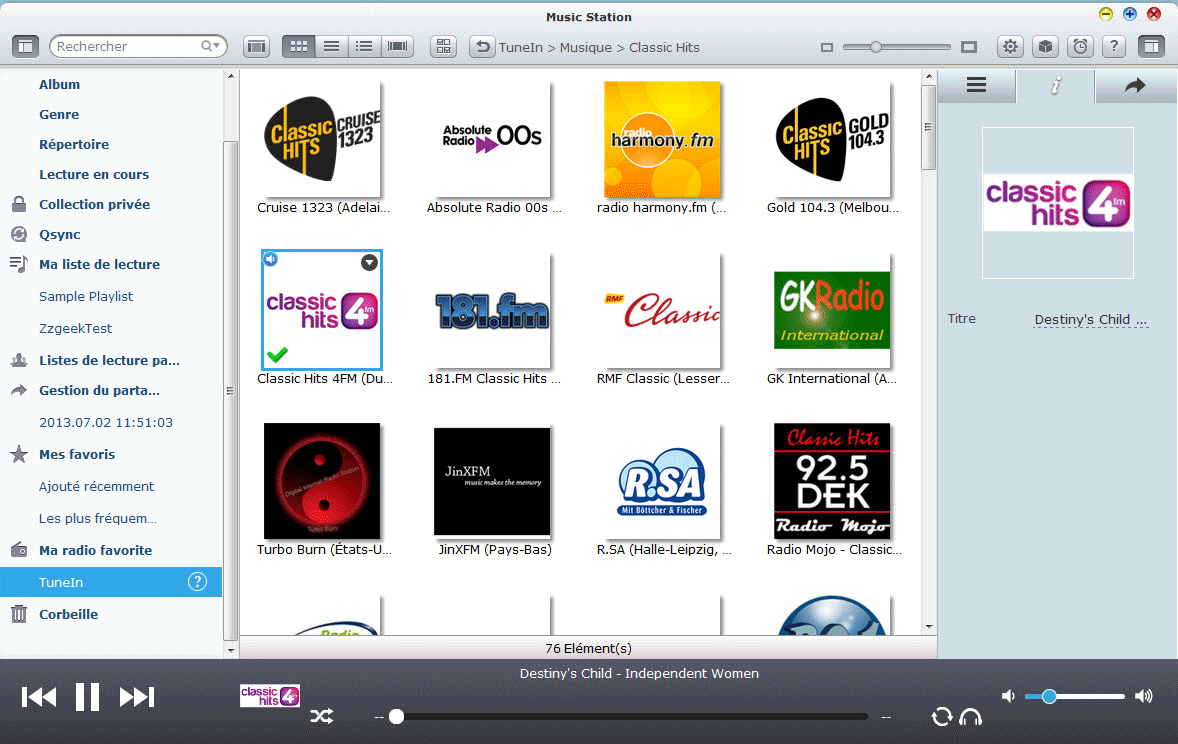Switch to simple list view

(x=331, y=47)
